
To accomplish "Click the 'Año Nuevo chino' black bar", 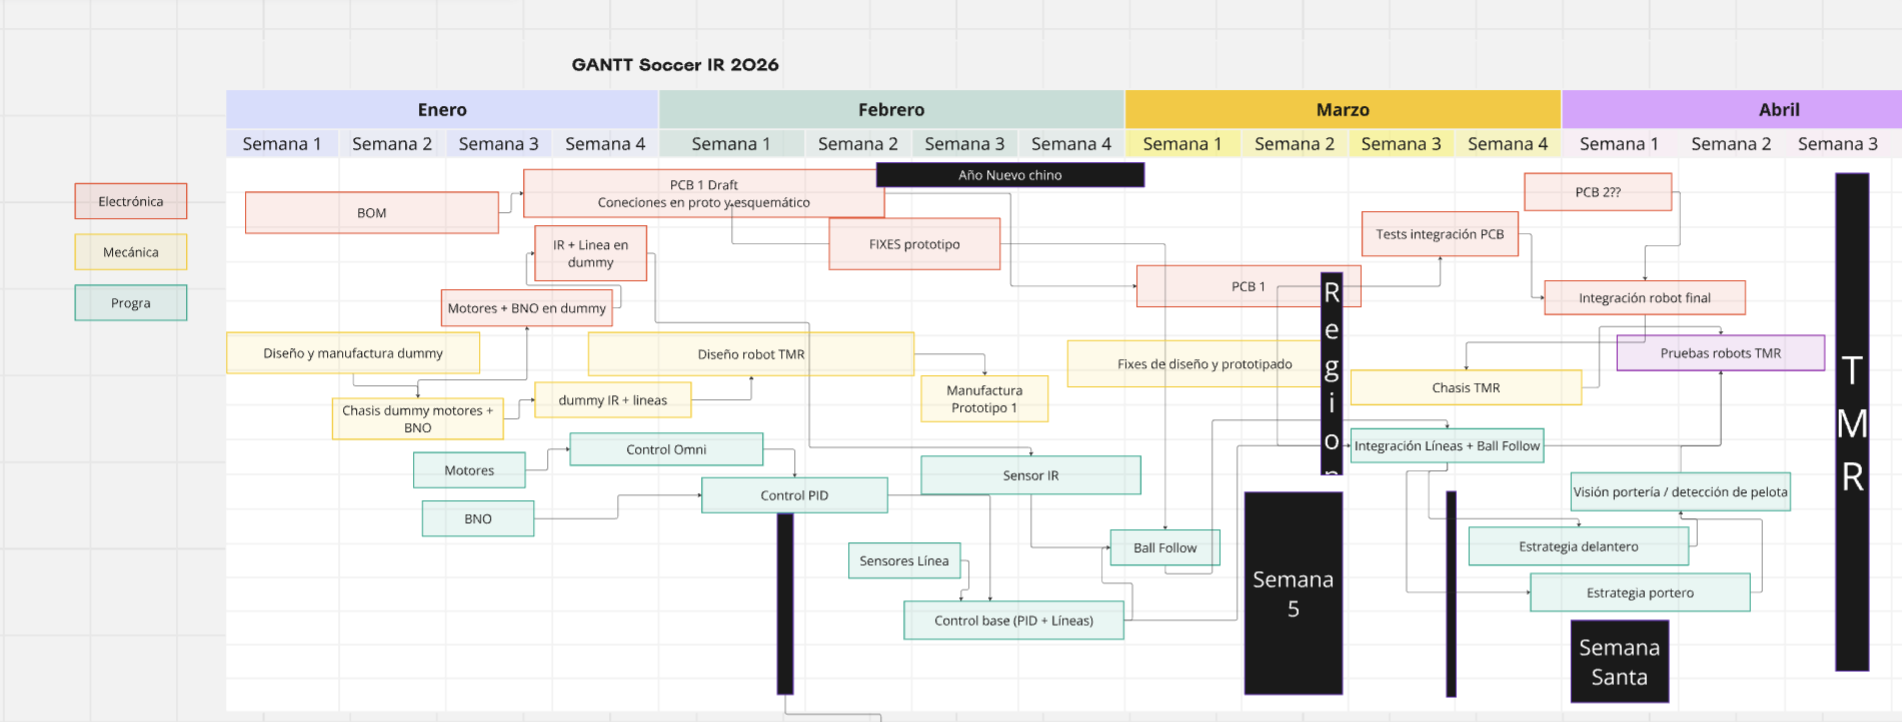I will (x=1010, y=175).
